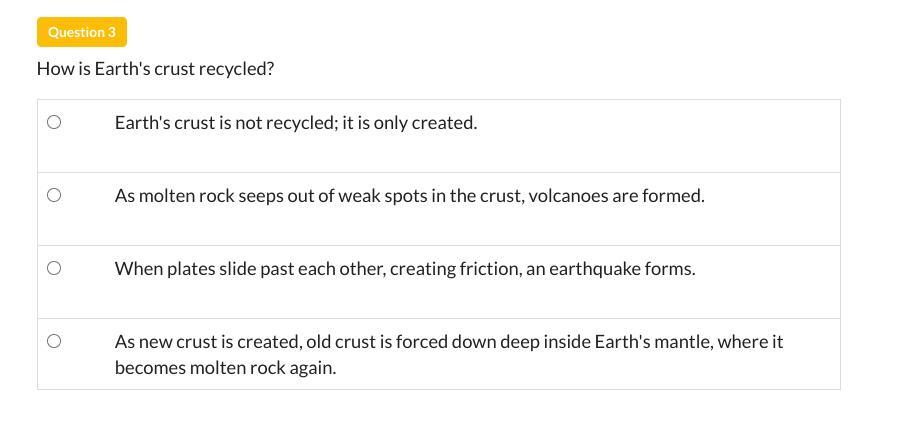Click the answer beginning "When plates slide past"
The width and height of the screenshot is (916, 434).
(404, 269)
